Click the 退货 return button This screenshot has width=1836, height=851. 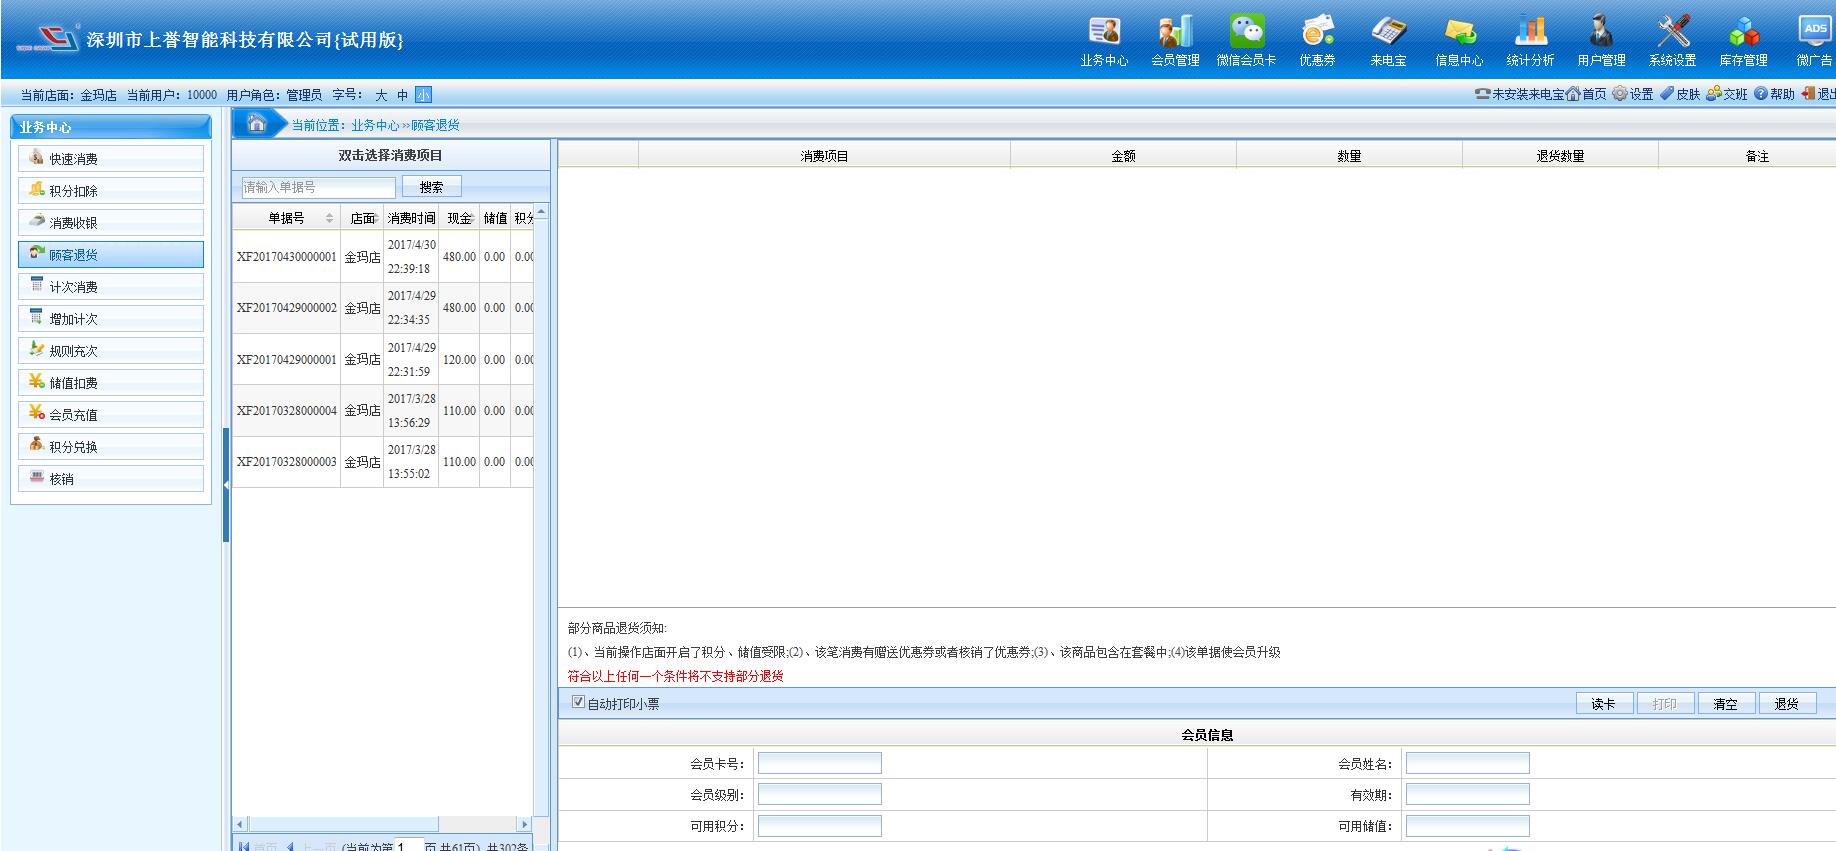tap(1786, 704)
